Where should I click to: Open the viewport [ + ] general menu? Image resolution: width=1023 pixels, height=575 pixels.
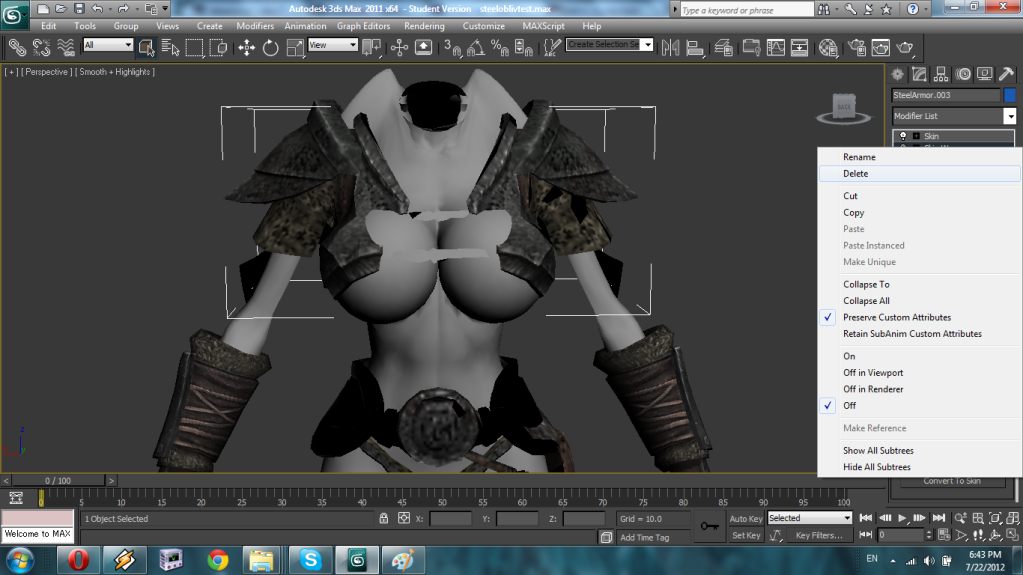tap(12, 72)
